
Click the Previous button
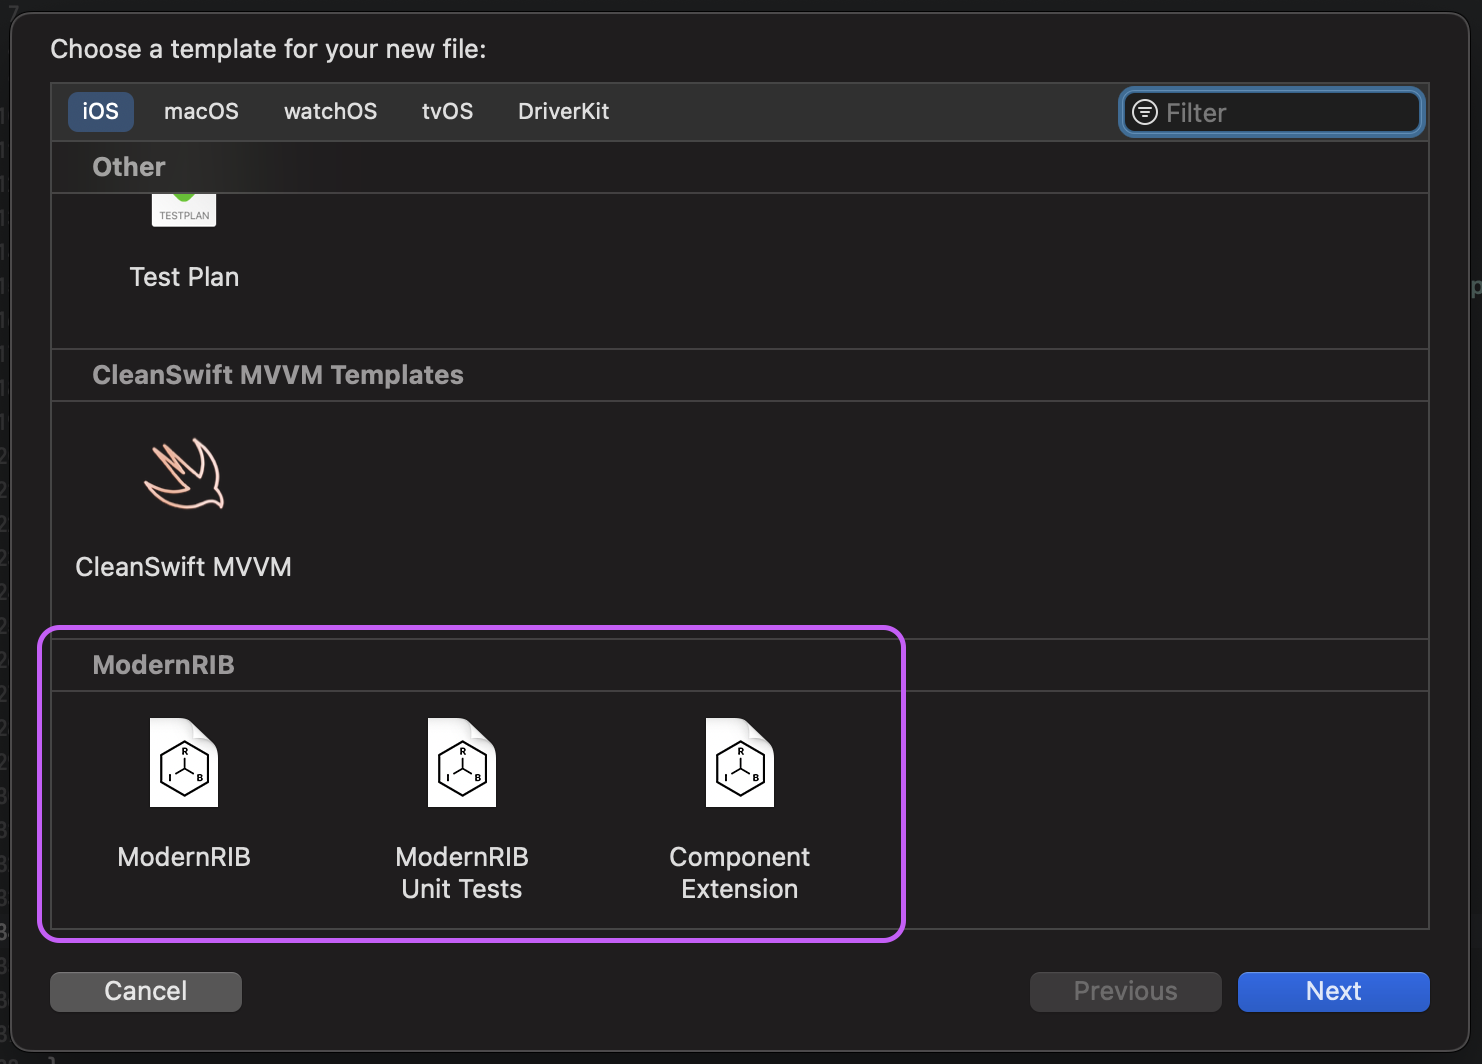[1125, 991]
